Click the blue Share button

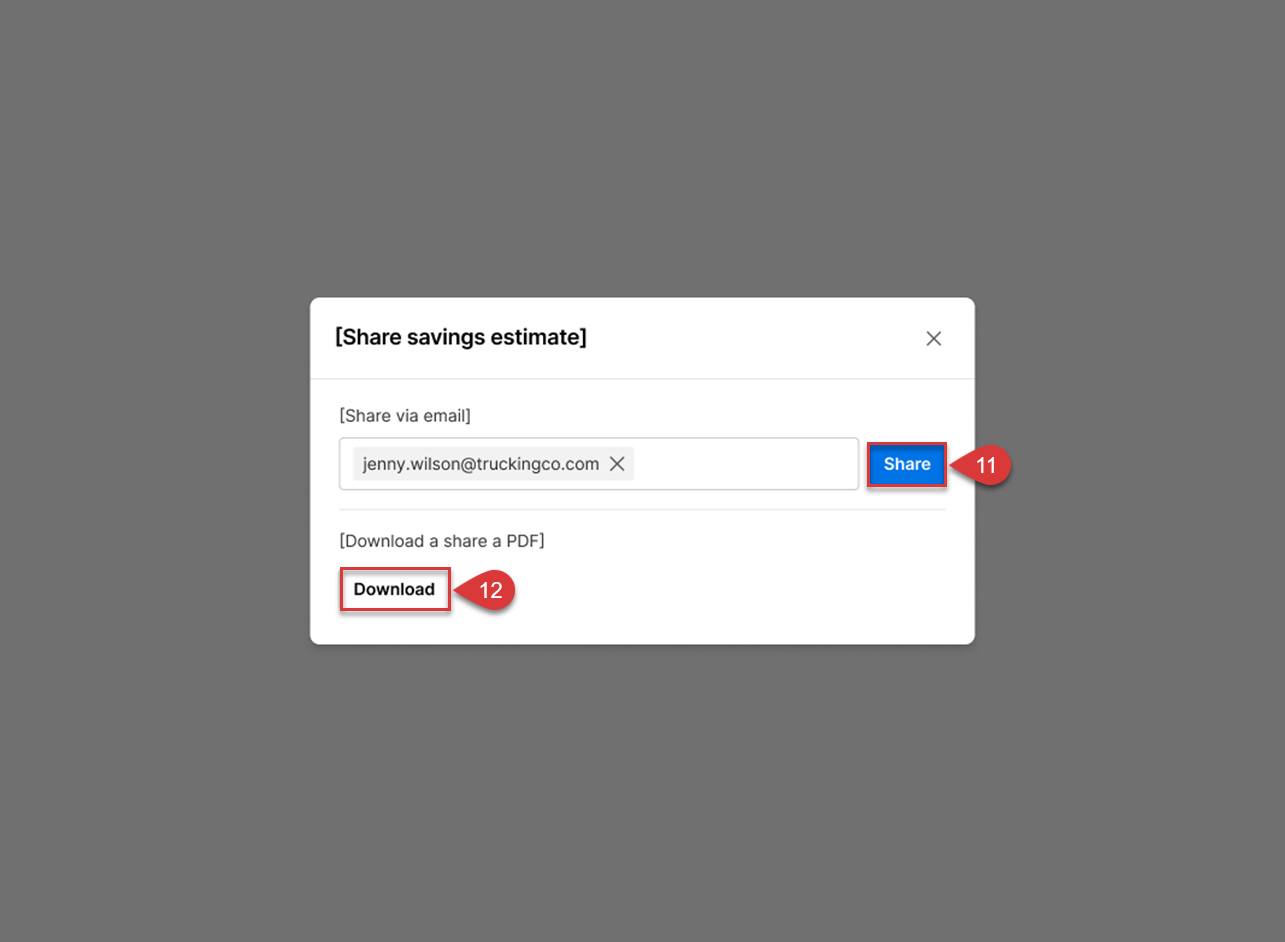[906, 465]
